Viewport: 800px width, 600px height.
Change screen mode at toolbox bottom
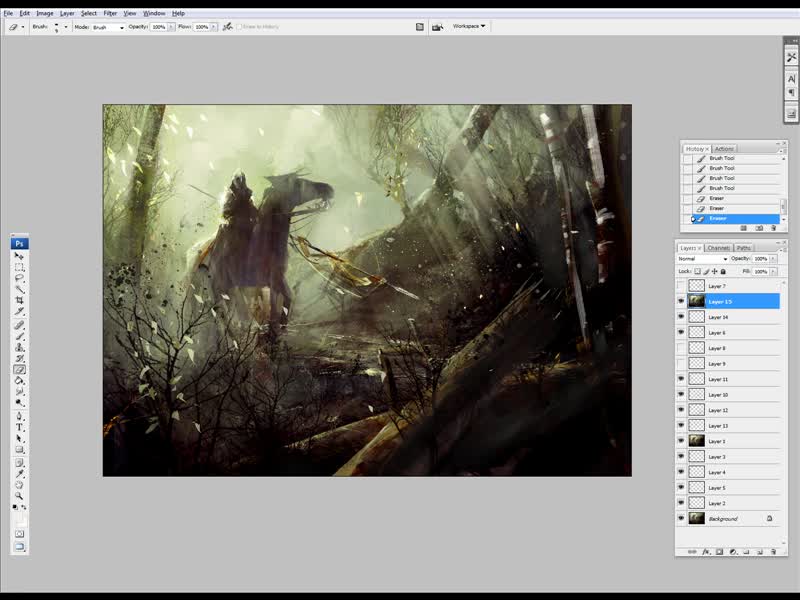[19, 546]
